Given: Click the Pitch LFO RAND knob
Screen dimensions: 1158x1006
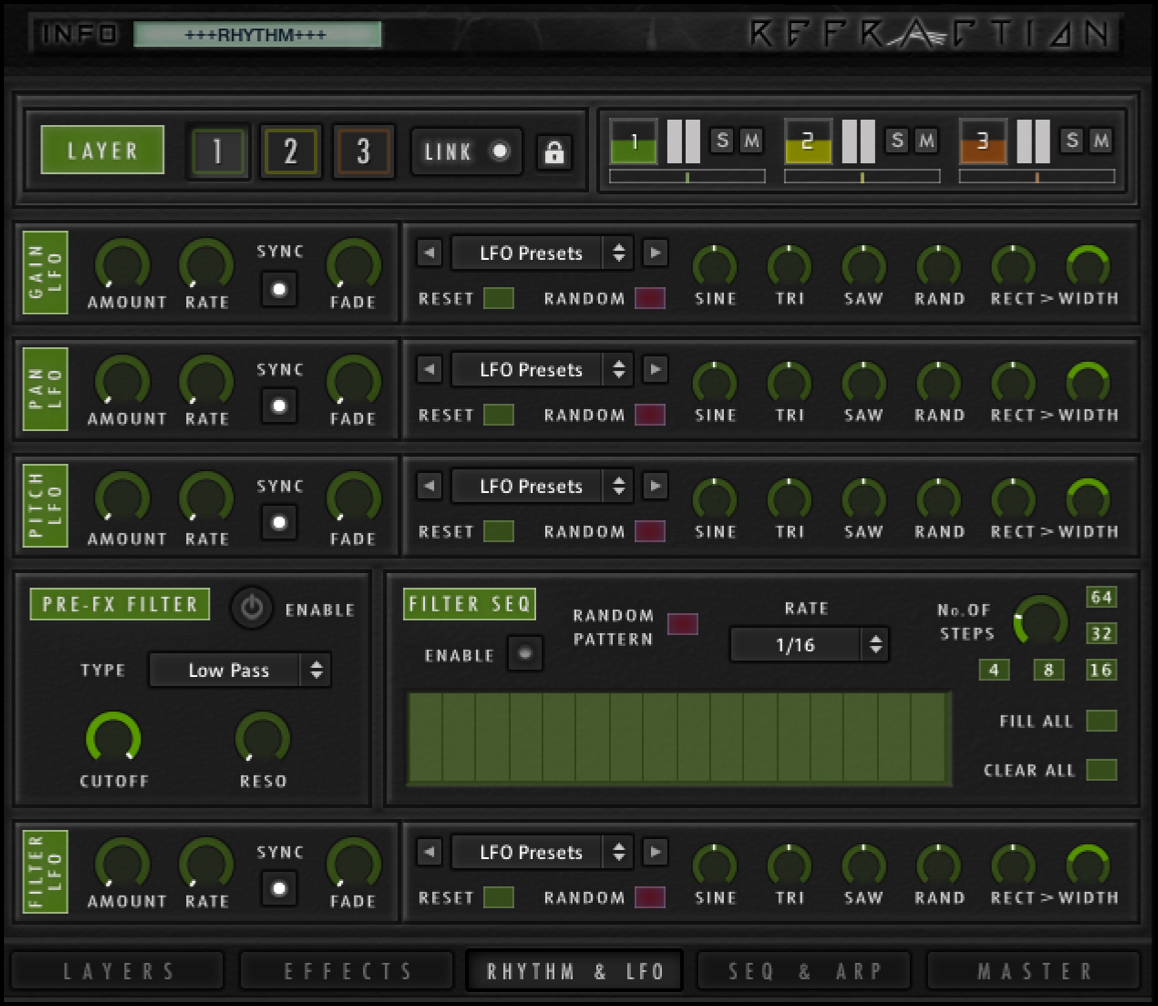Looking at the screenshot, I should click(x=939, y=499).
